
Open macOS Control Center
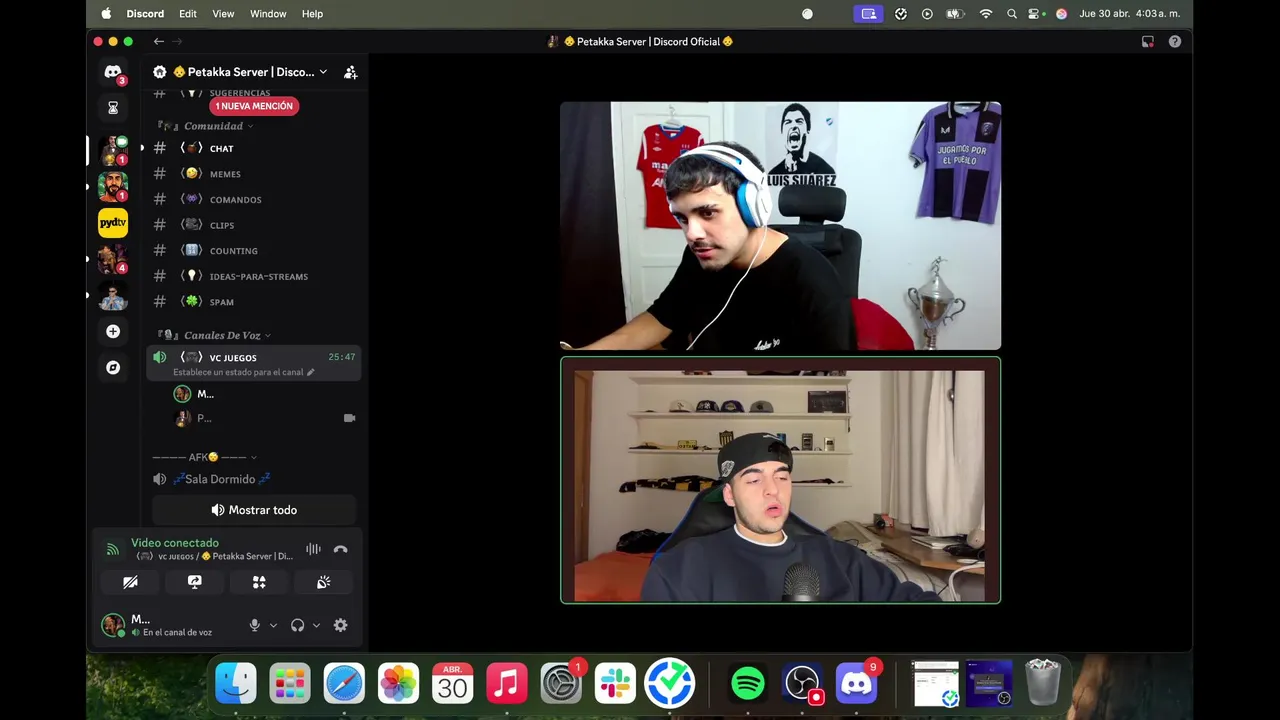coord(1036,14)
